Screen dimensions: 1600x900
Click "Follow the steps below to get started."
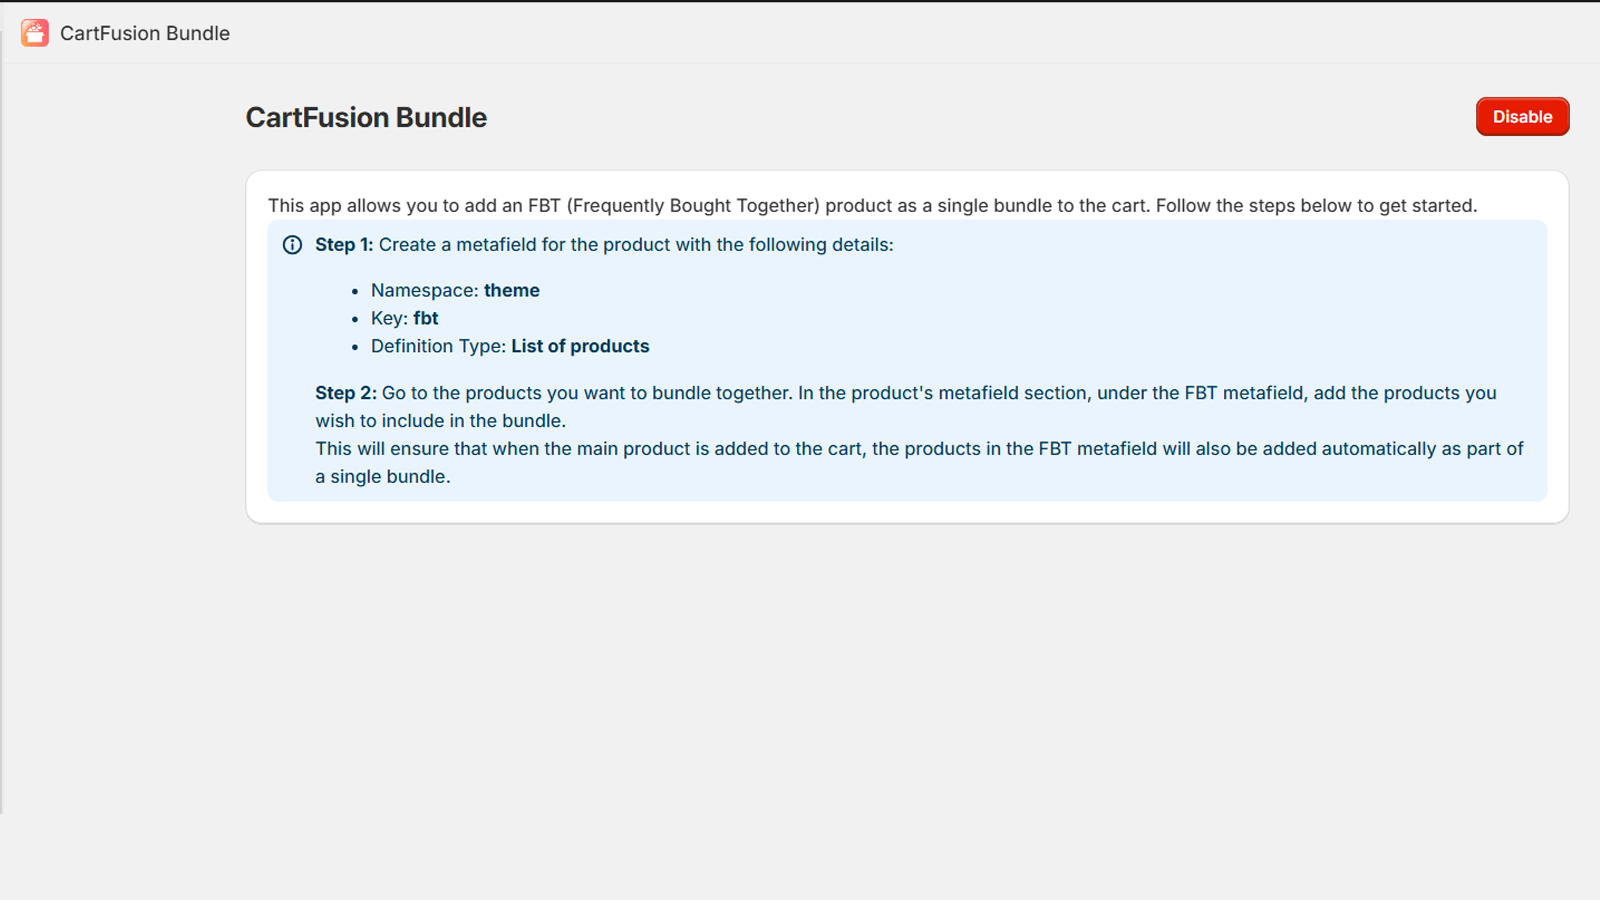(x=1316, y=206)
